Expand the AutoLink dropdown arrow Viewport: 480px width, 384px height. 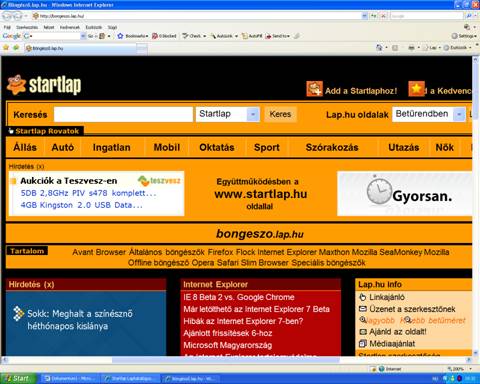click(x=236, y=36)
